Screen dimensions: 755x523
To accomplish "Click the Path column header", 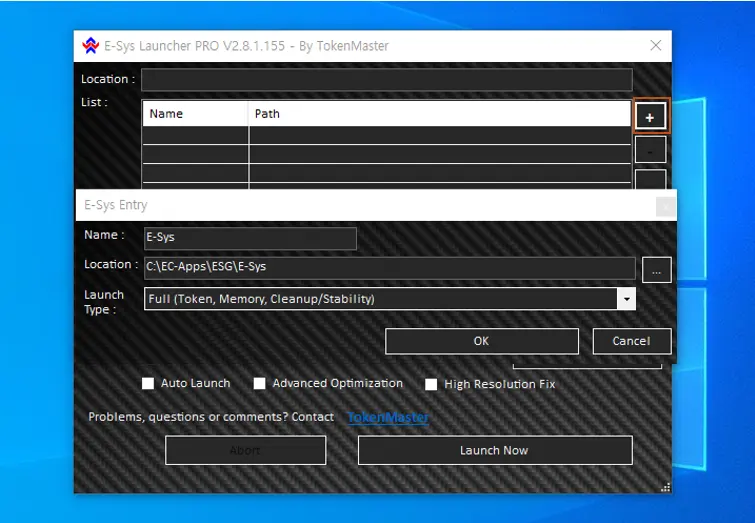I will tap(440, 114).
